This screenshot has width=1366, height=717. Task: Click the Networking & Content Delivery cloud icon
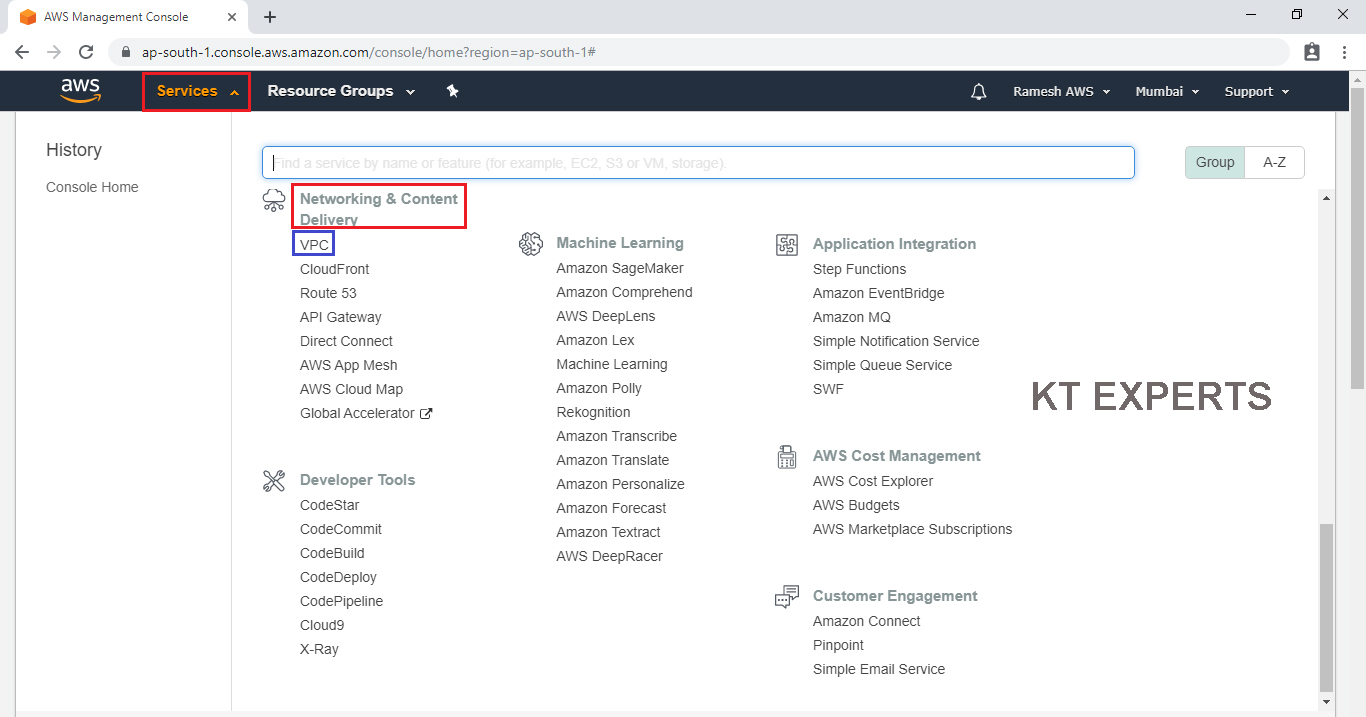click(x=274, y=200)
